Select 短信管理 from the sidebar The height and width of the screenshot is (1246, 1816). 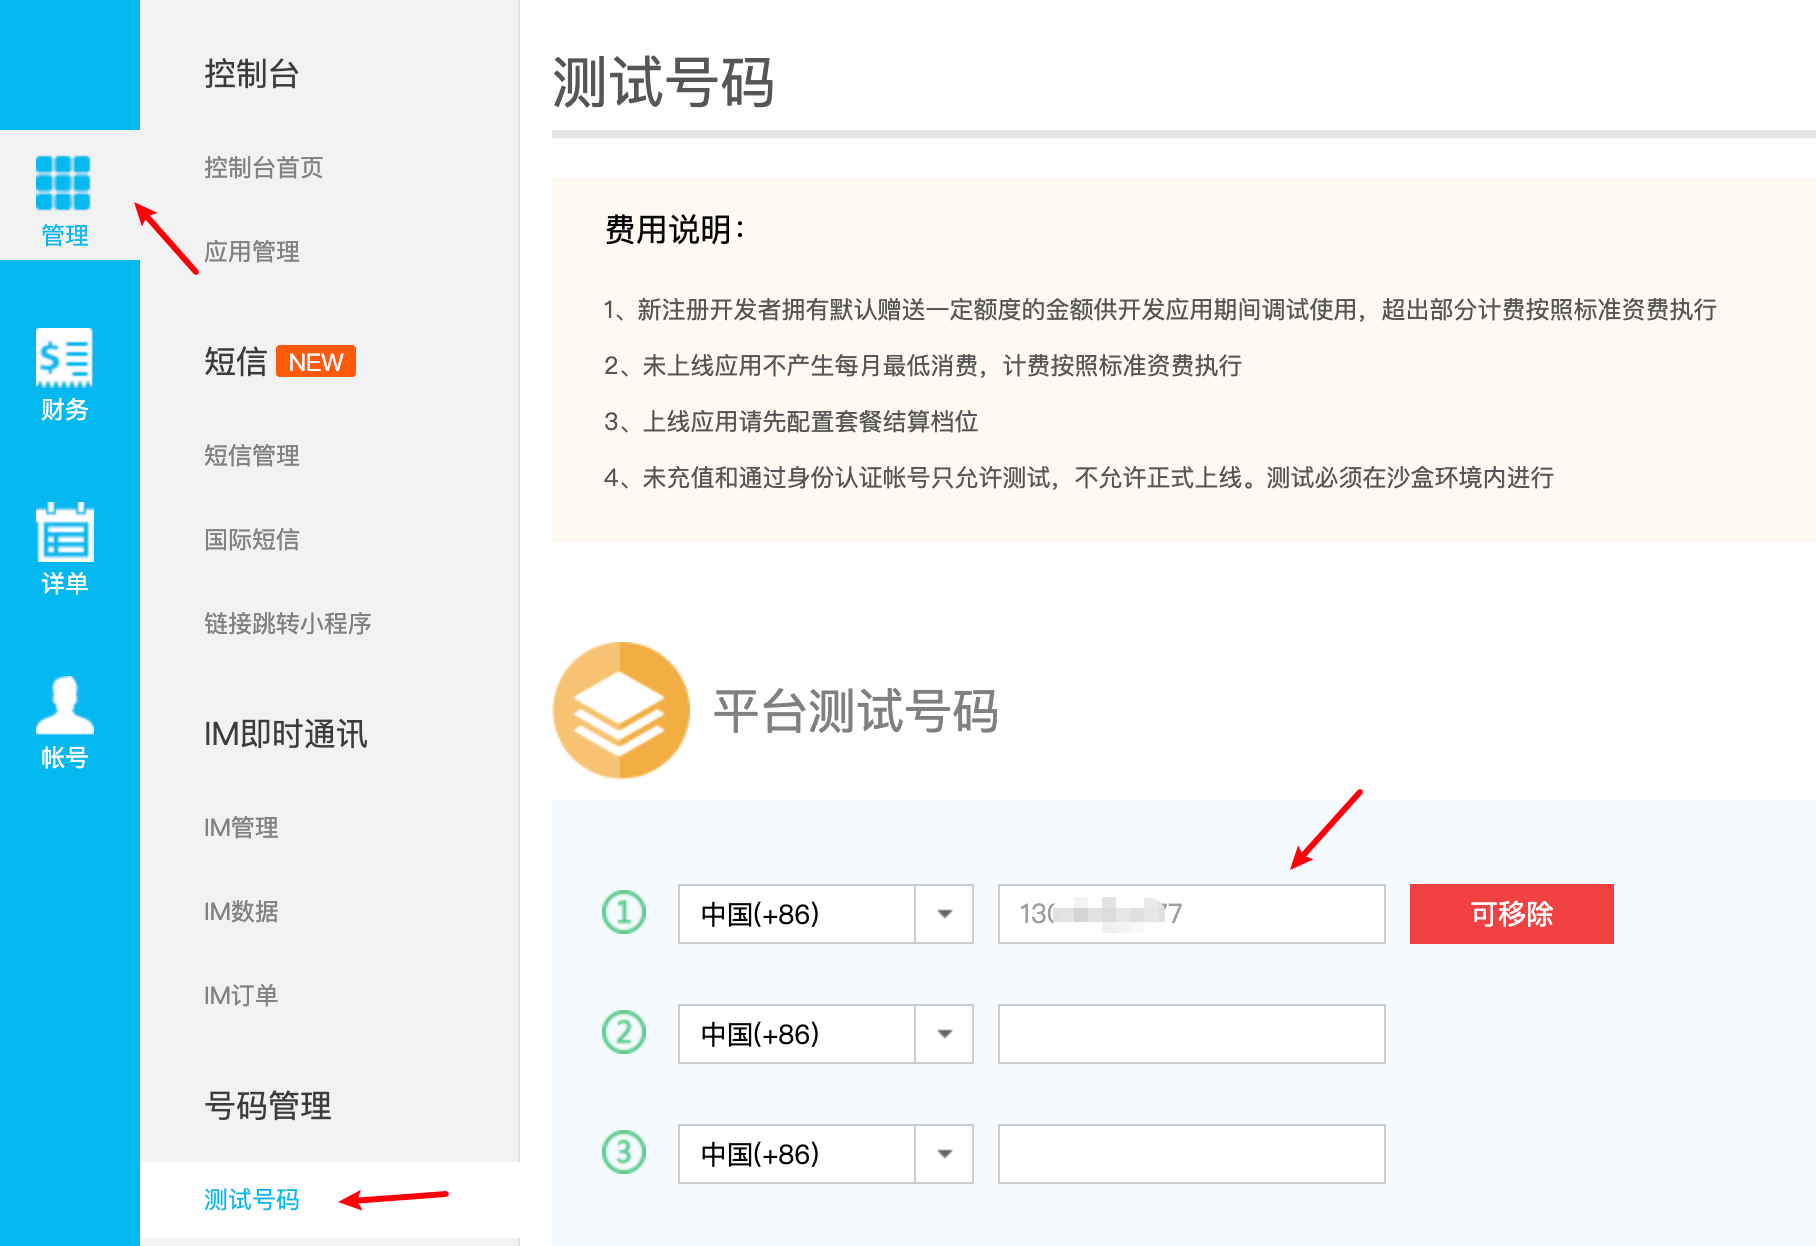click(252, 456)
